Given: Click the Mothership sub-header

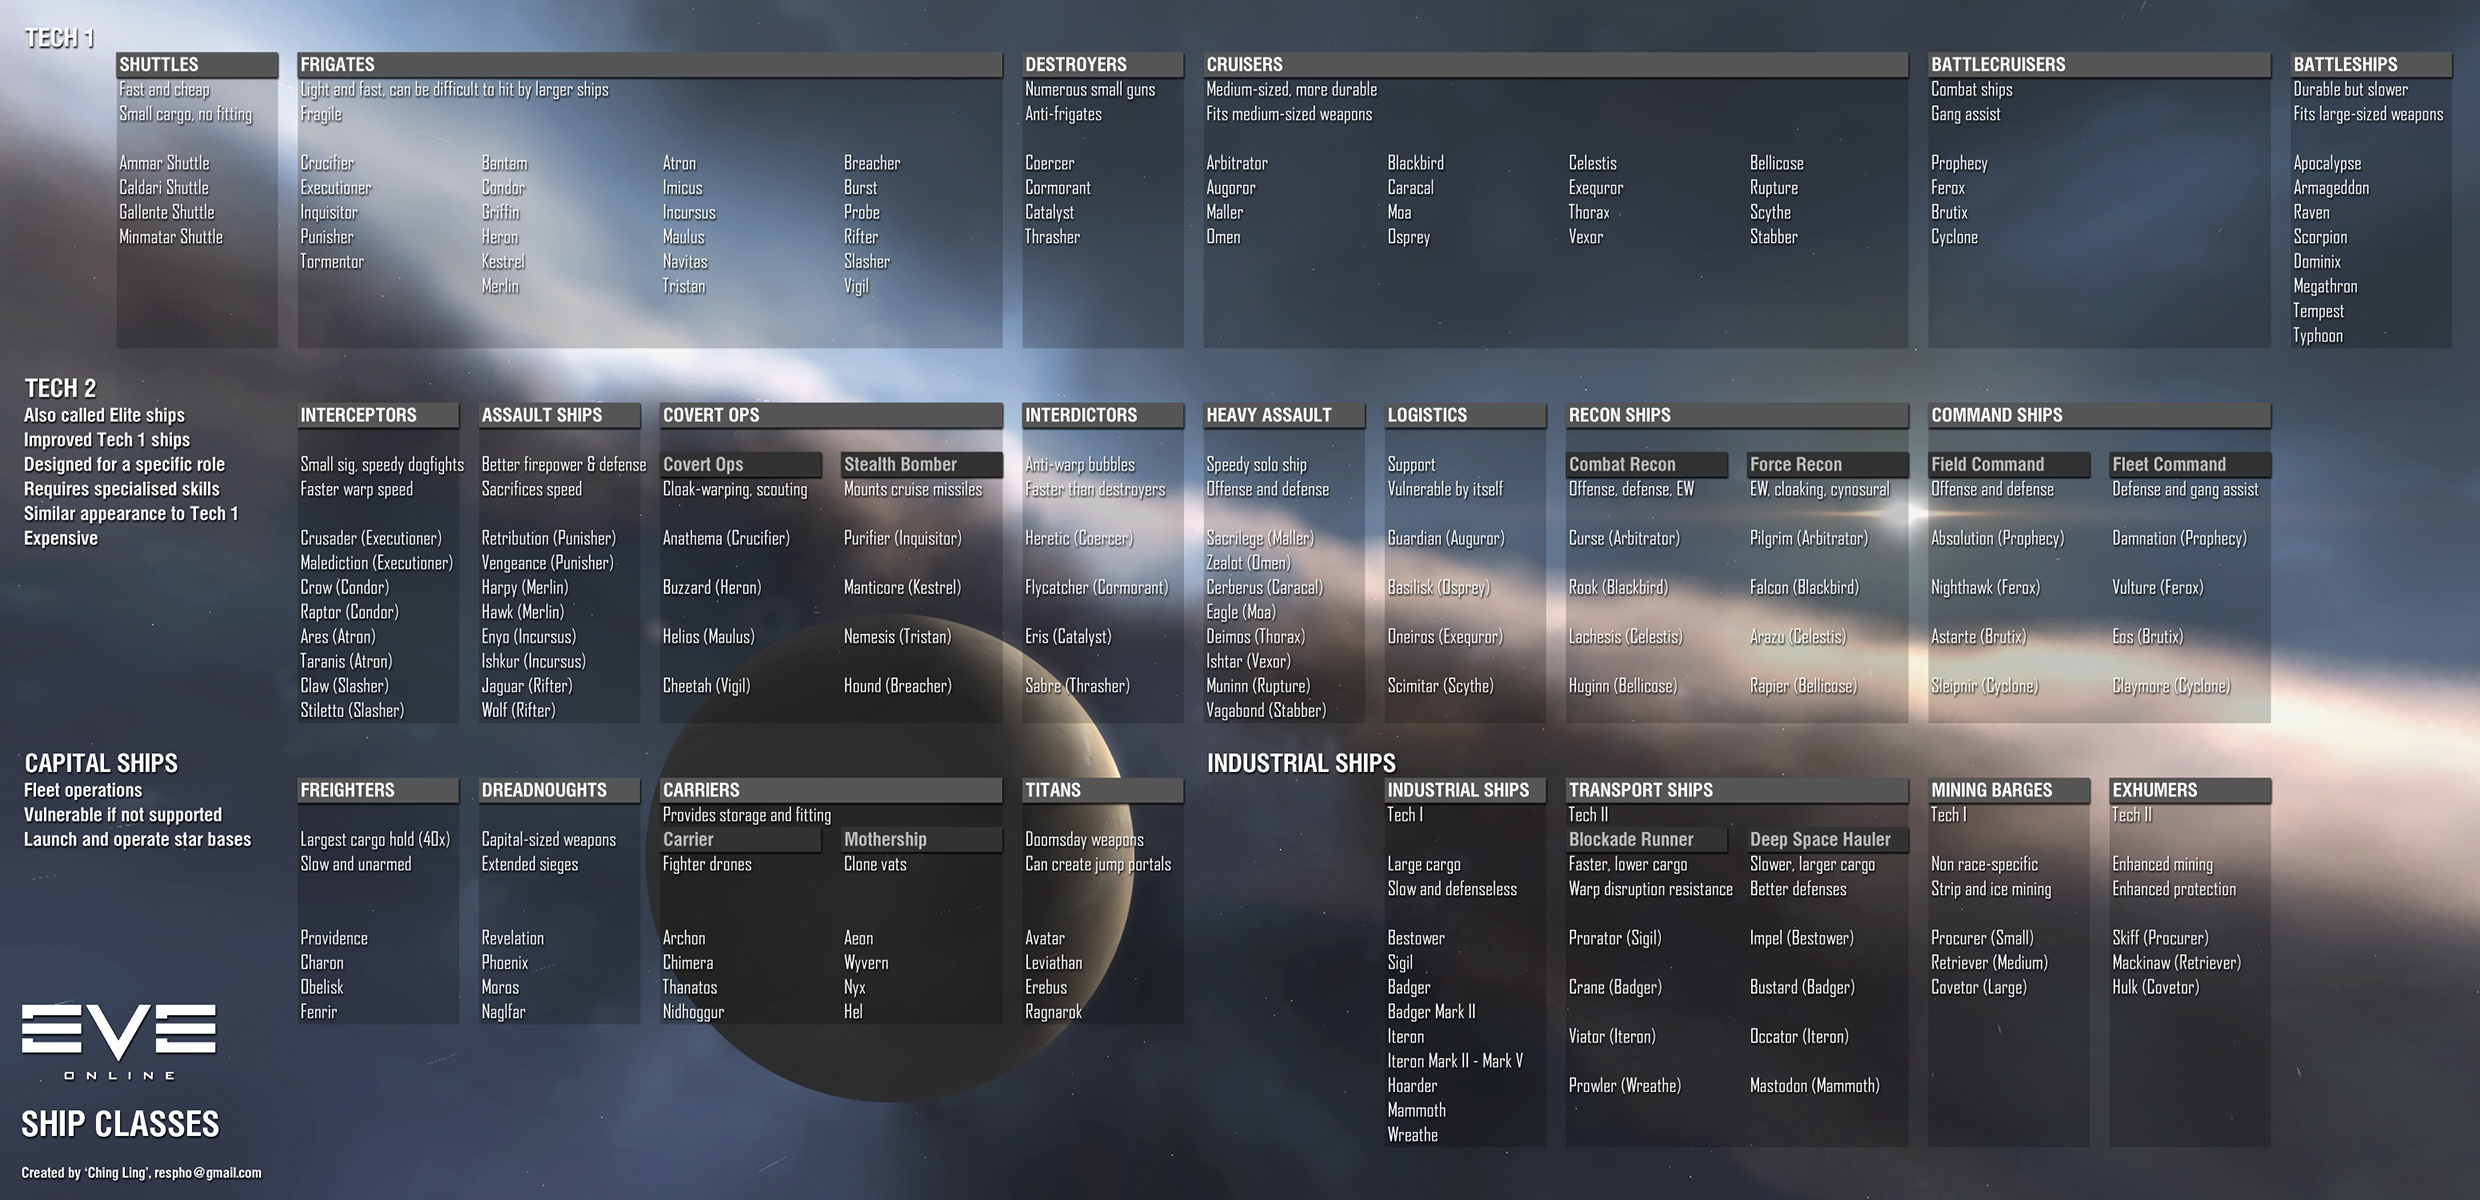Looking at the screenshot, I should pyautogui.click(x=885, y=840).
